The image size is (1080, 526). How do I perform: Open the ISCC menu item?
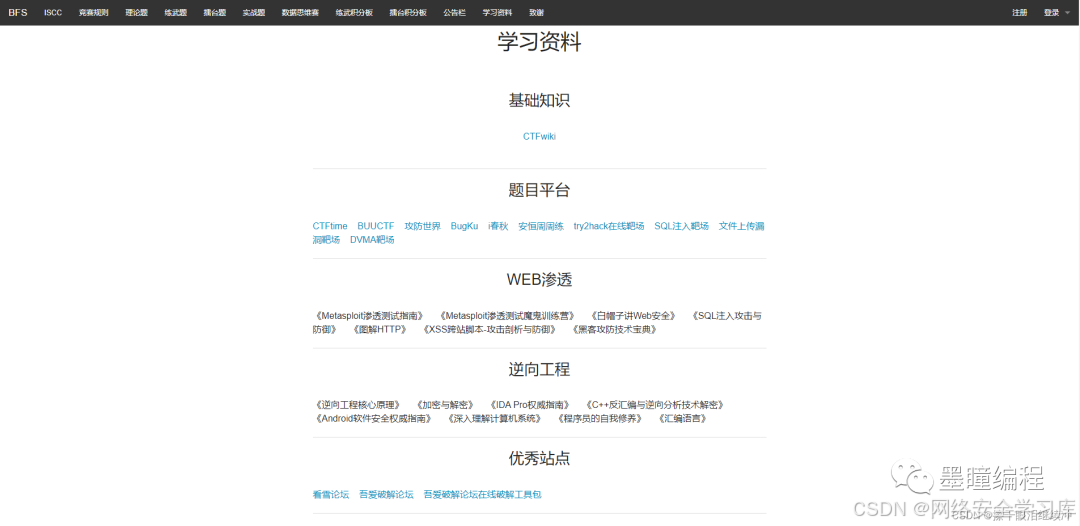pyautogui.click(x=53, y=12)
